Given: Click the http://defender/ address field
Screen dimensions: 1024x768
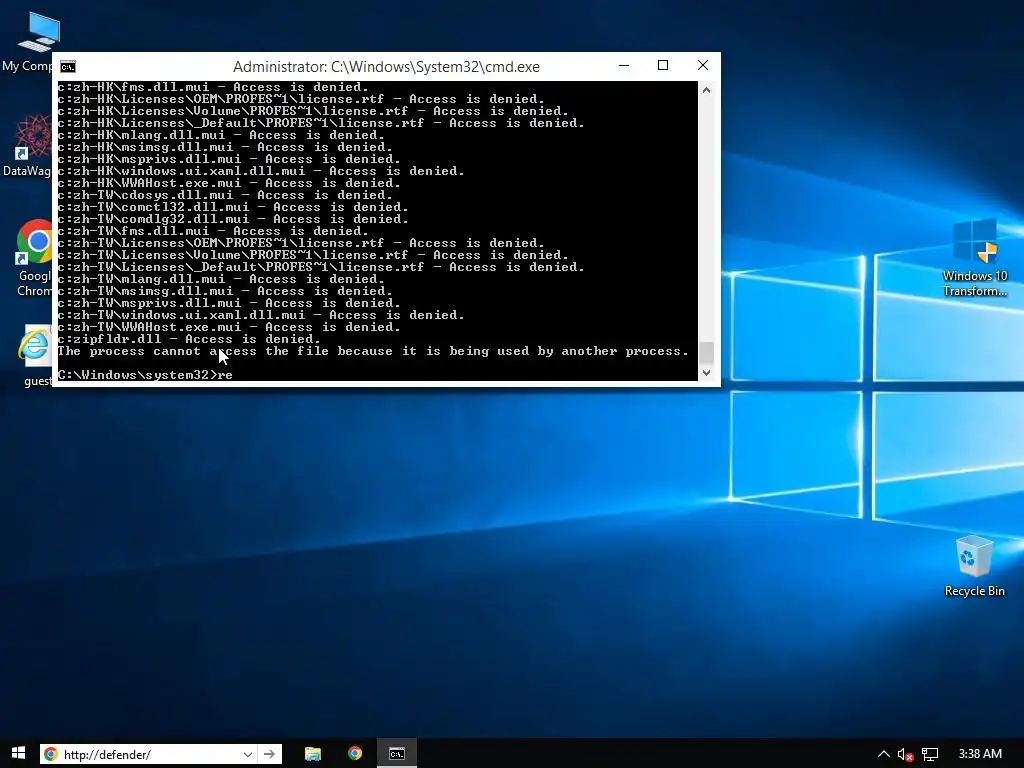Looking at the screenshot, I should (x=150, y=754).
